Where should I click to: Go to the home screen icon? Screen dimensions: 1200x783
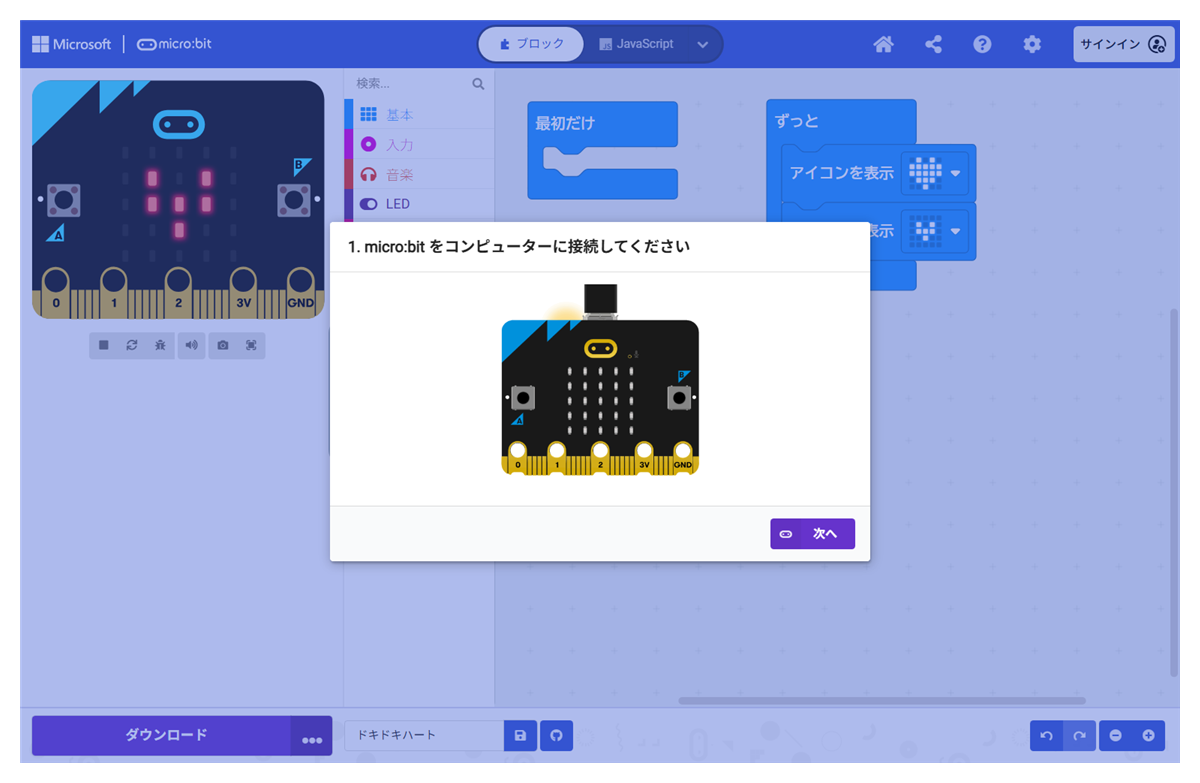(x=883, y=44)
